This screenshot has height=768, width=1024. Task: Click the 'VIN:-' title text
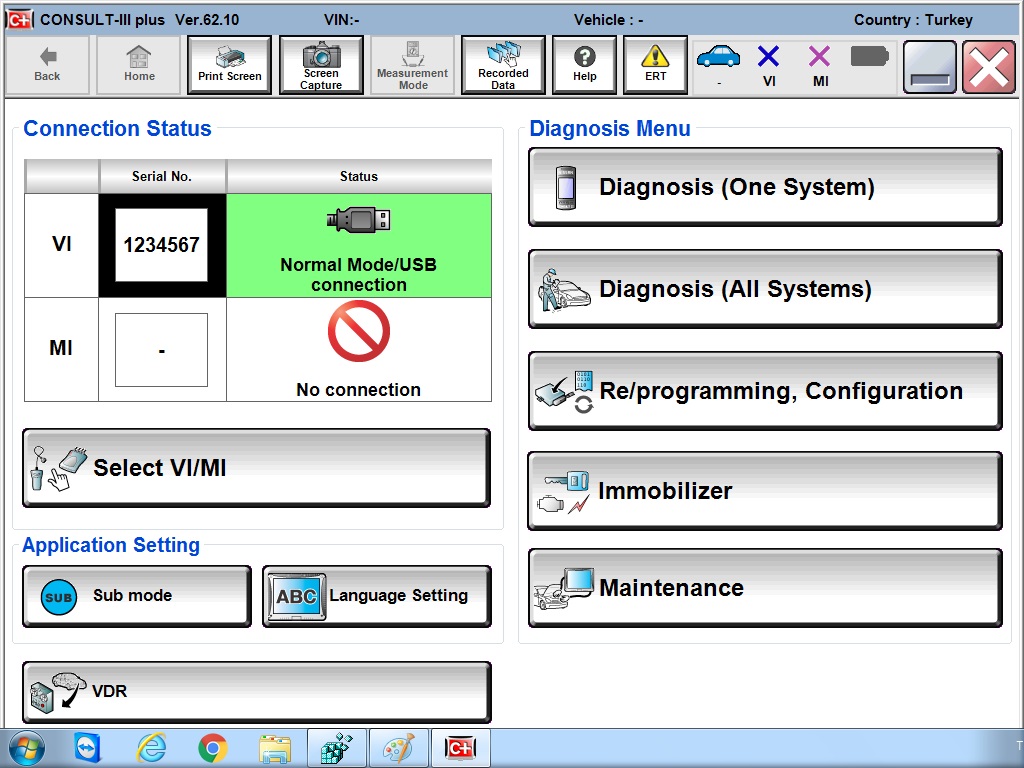pos(342,20)
